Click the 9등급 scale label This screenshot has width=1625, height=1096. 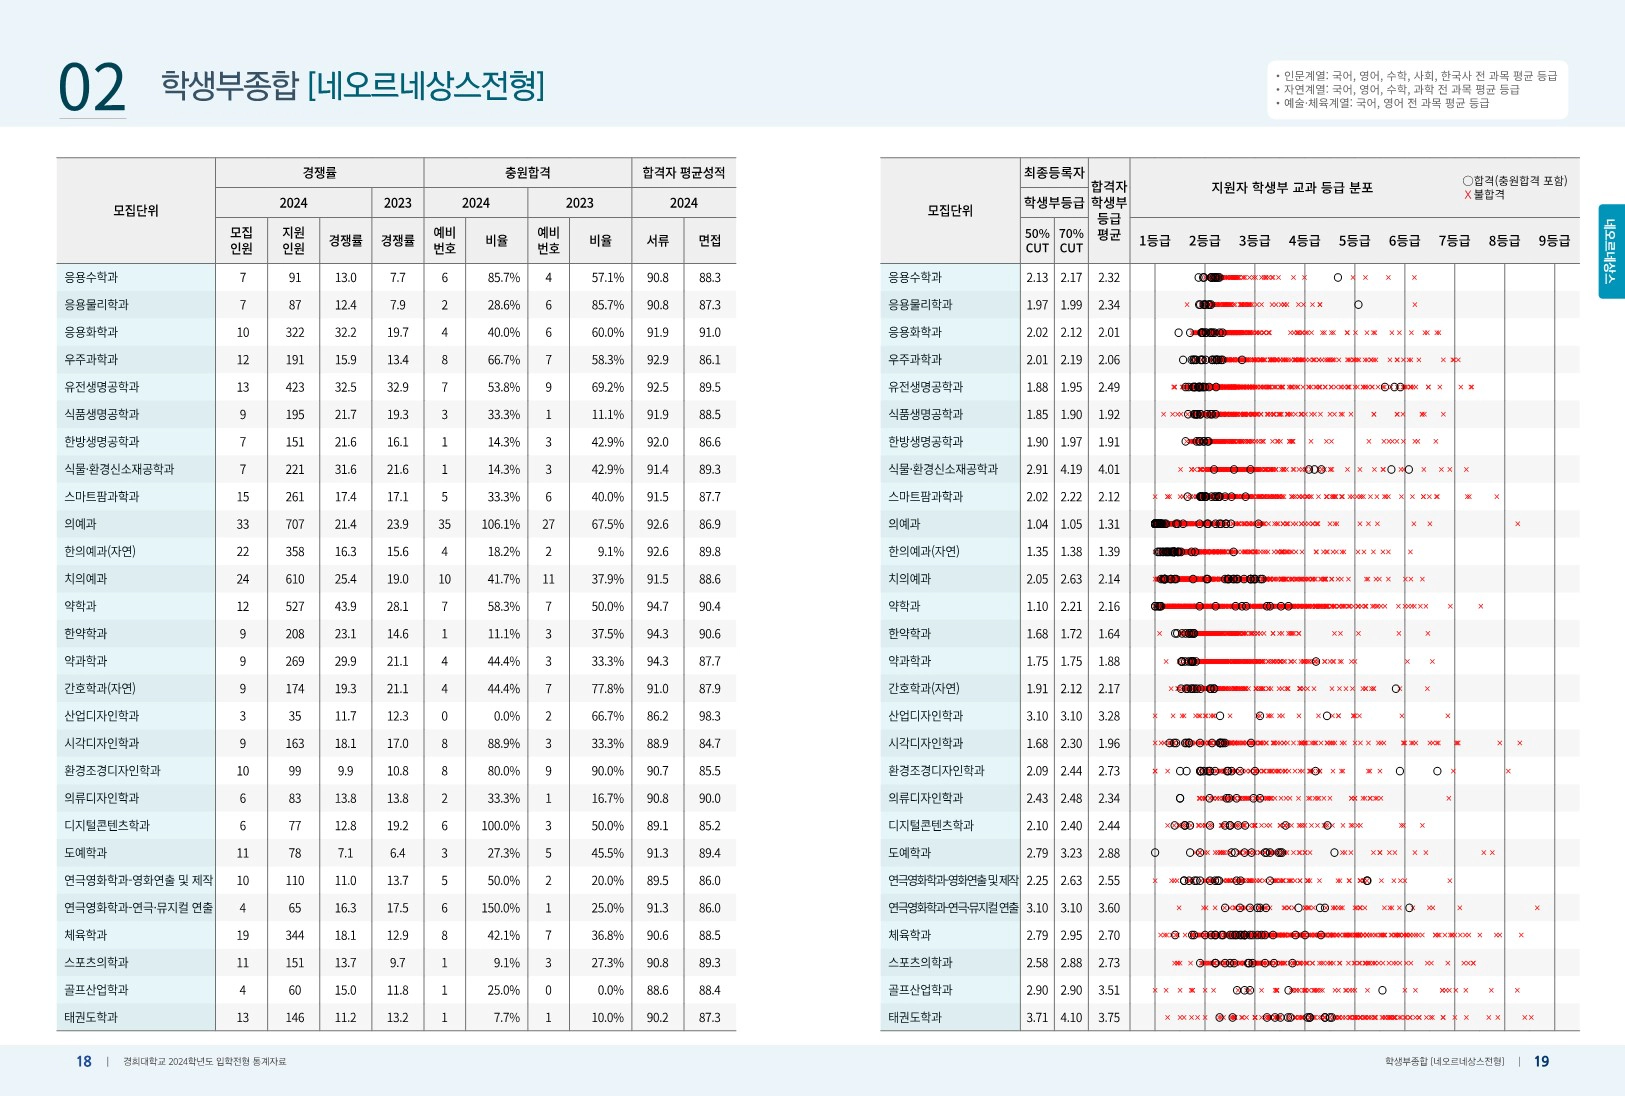(x=1553, y=240)
